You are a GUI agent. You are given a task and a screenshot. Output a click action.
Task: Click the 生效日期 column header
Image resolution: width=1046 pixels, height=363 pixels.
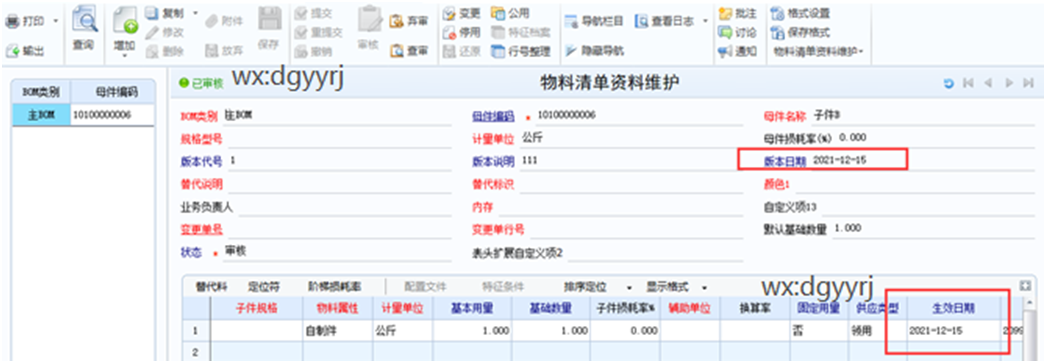[953, 308]
